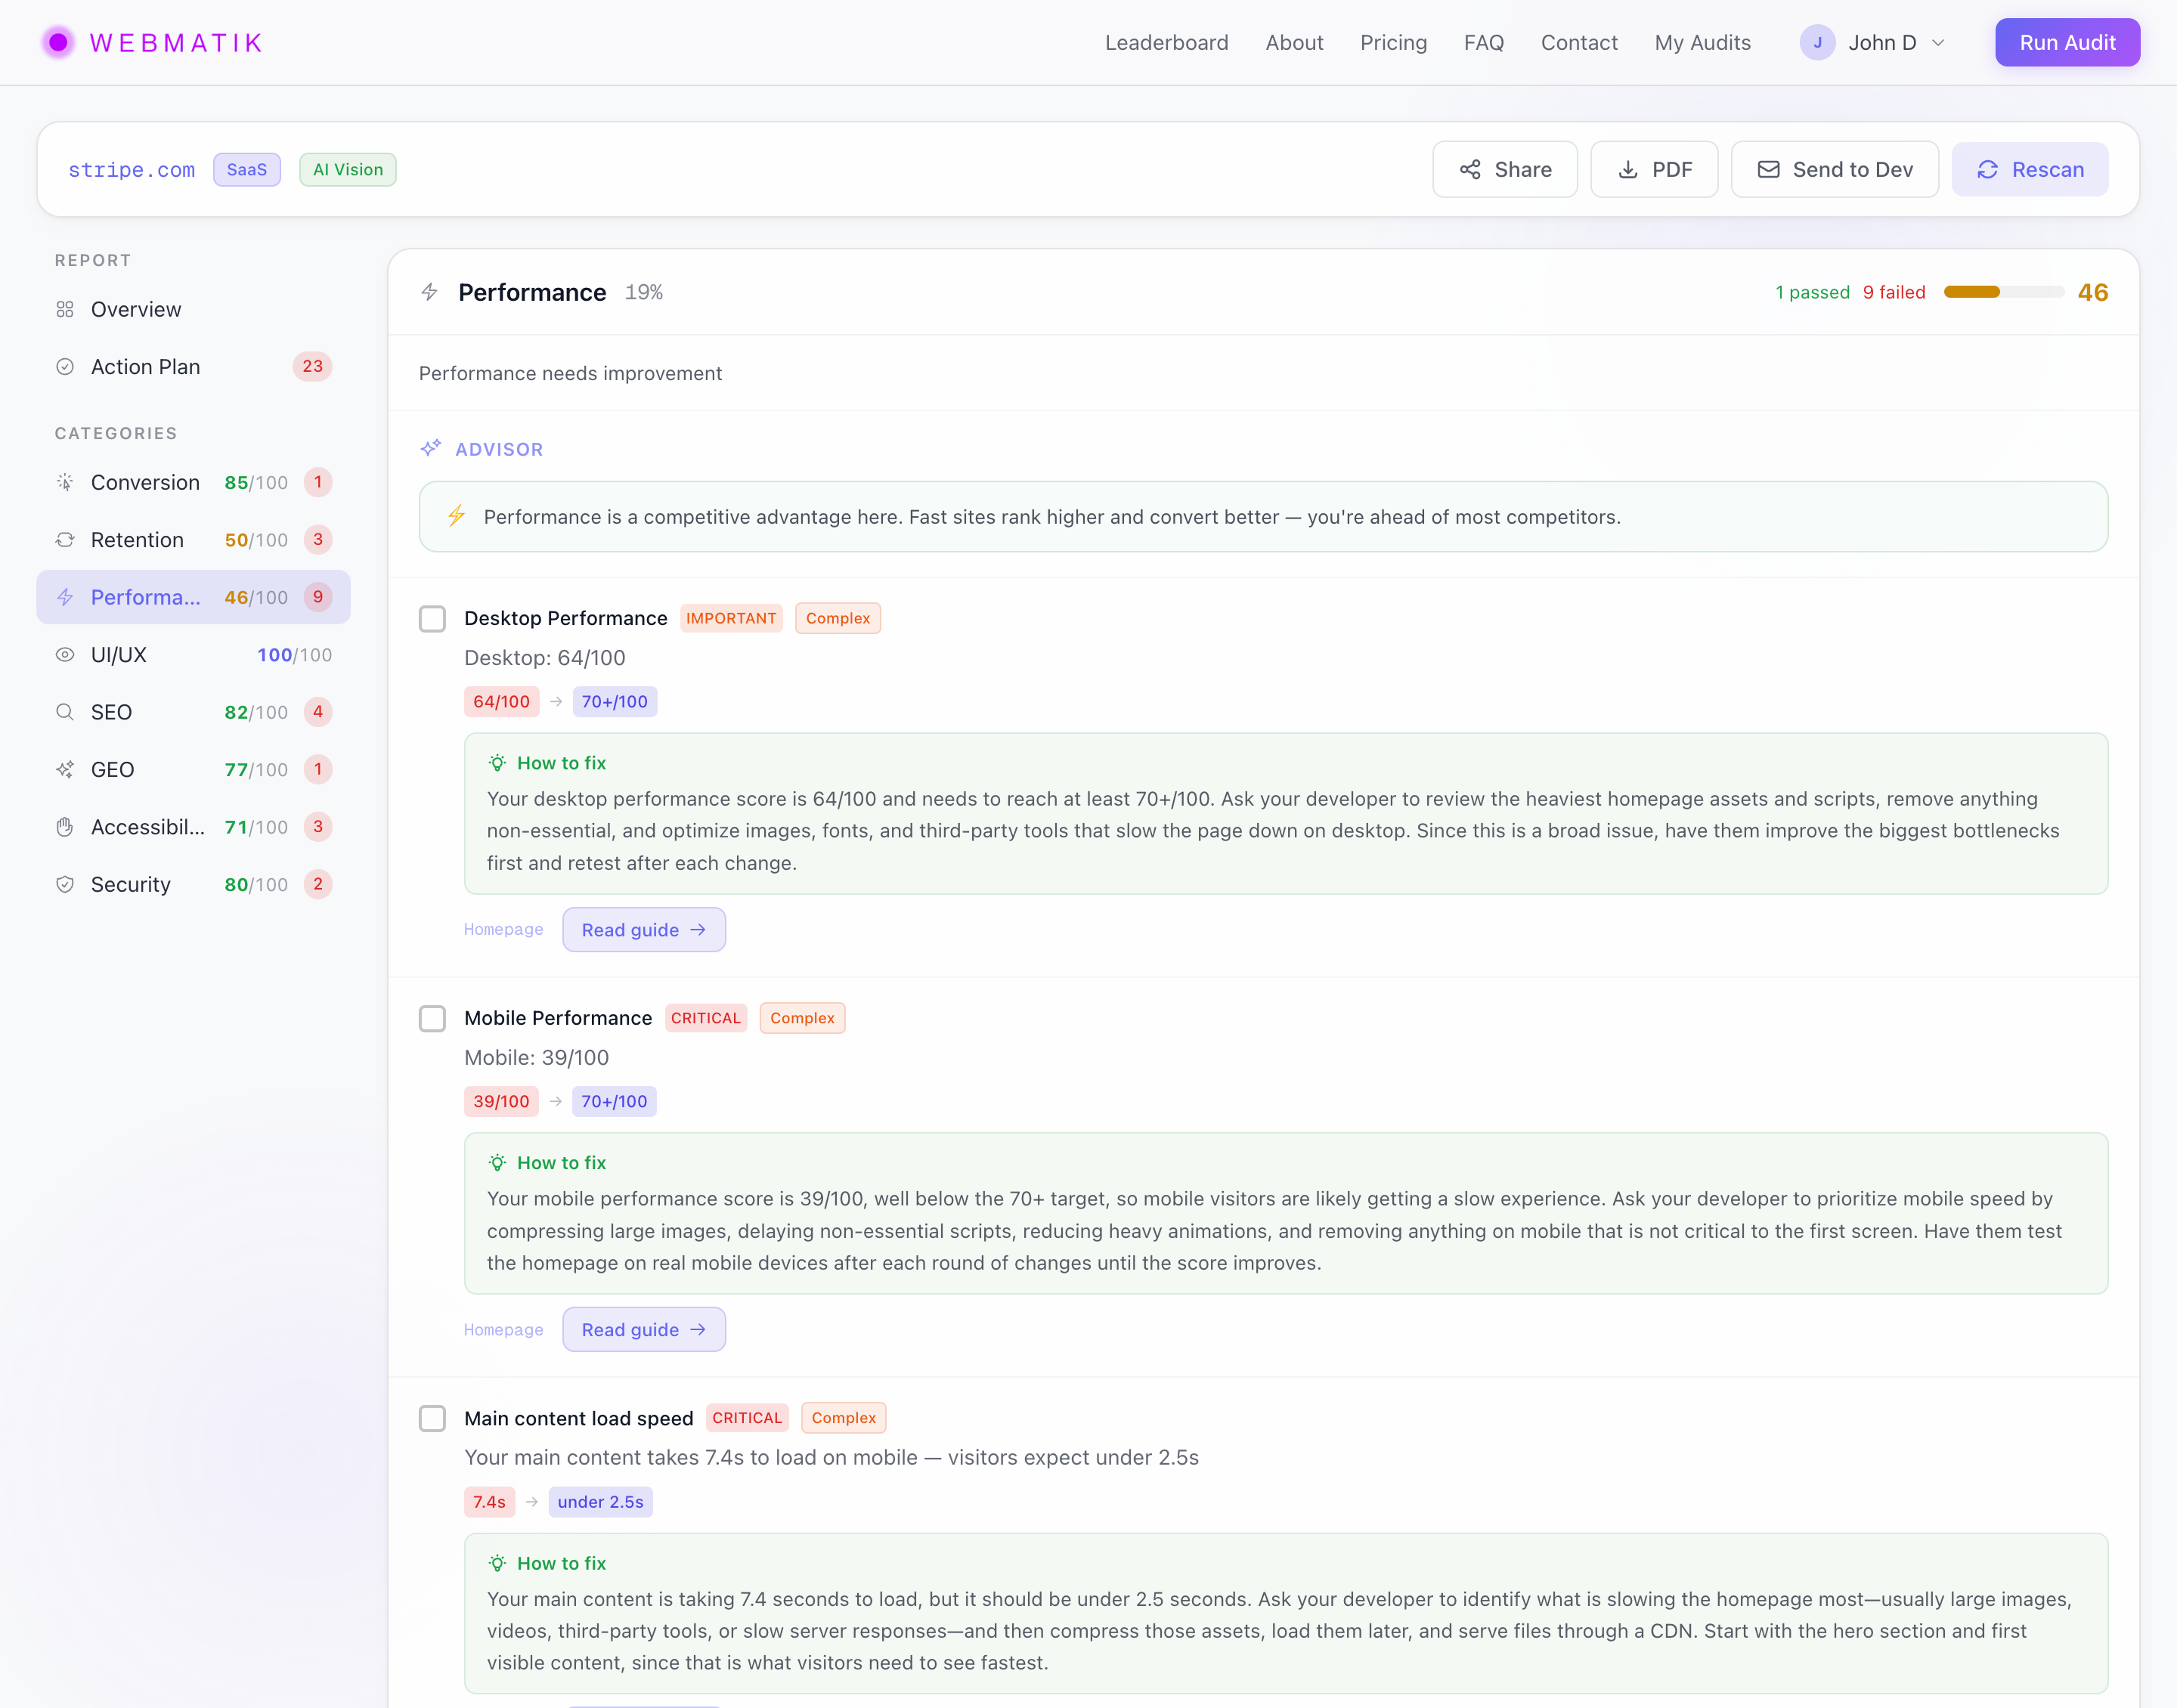Open Read guide for Desktop Performance
The height and width of the screenshot is (1708, 2177).
[643, 930]
